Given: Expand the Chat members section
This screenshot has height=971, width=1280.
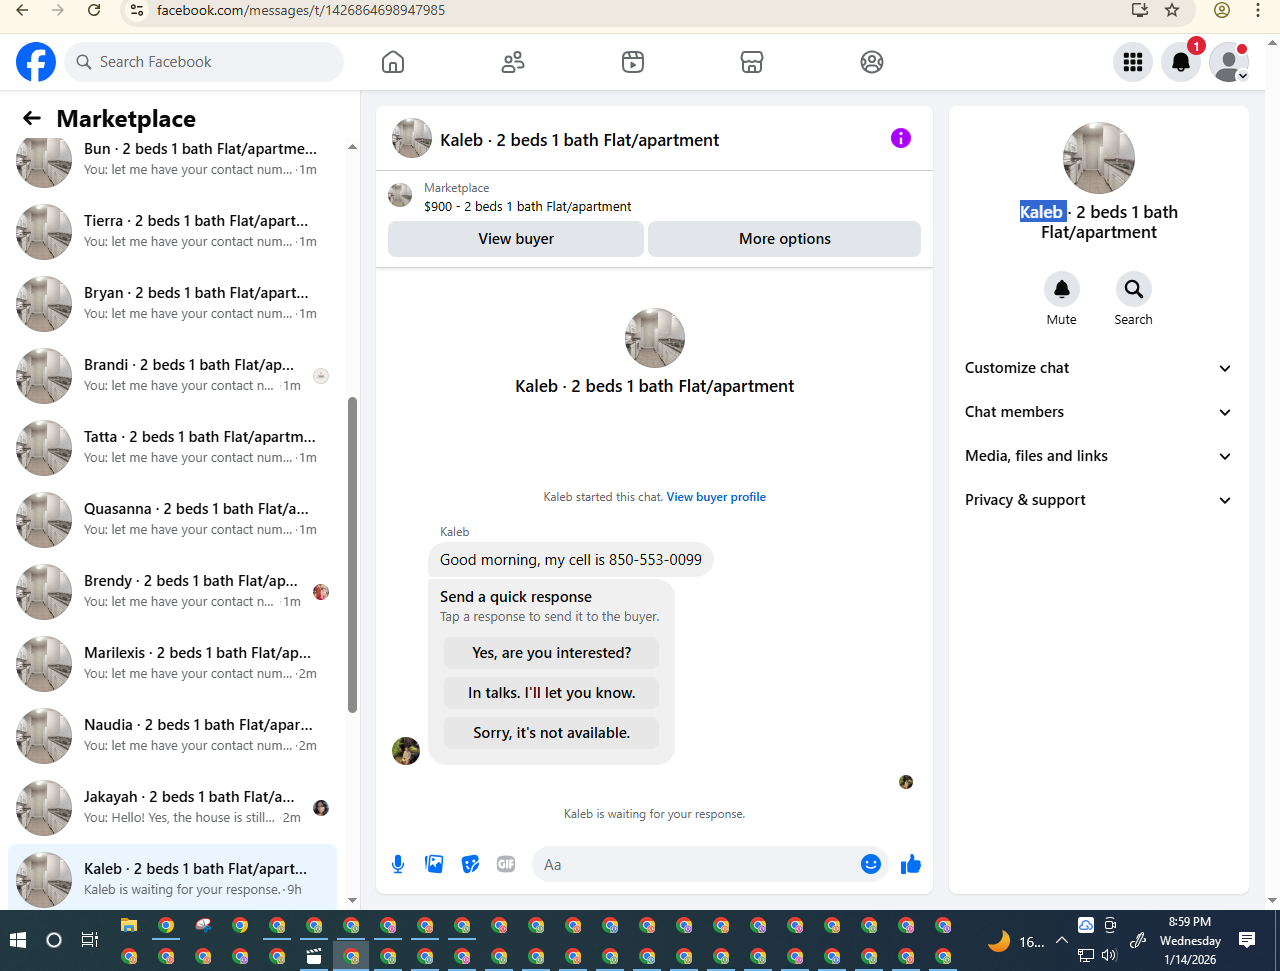Looking at the screenshot, I should [1098, 412].
